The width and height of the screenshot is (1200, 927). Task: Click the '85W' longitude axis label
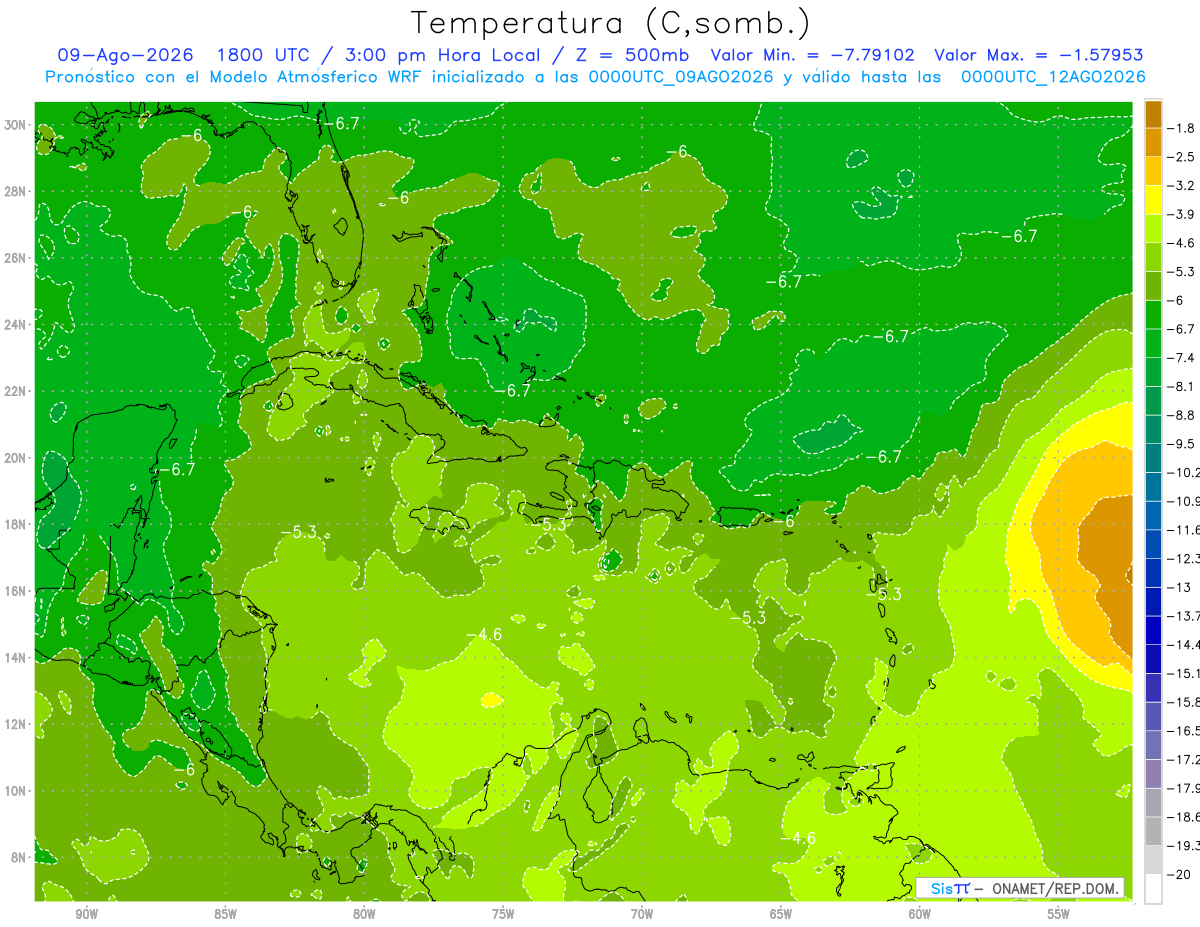(x=225, y=914)
